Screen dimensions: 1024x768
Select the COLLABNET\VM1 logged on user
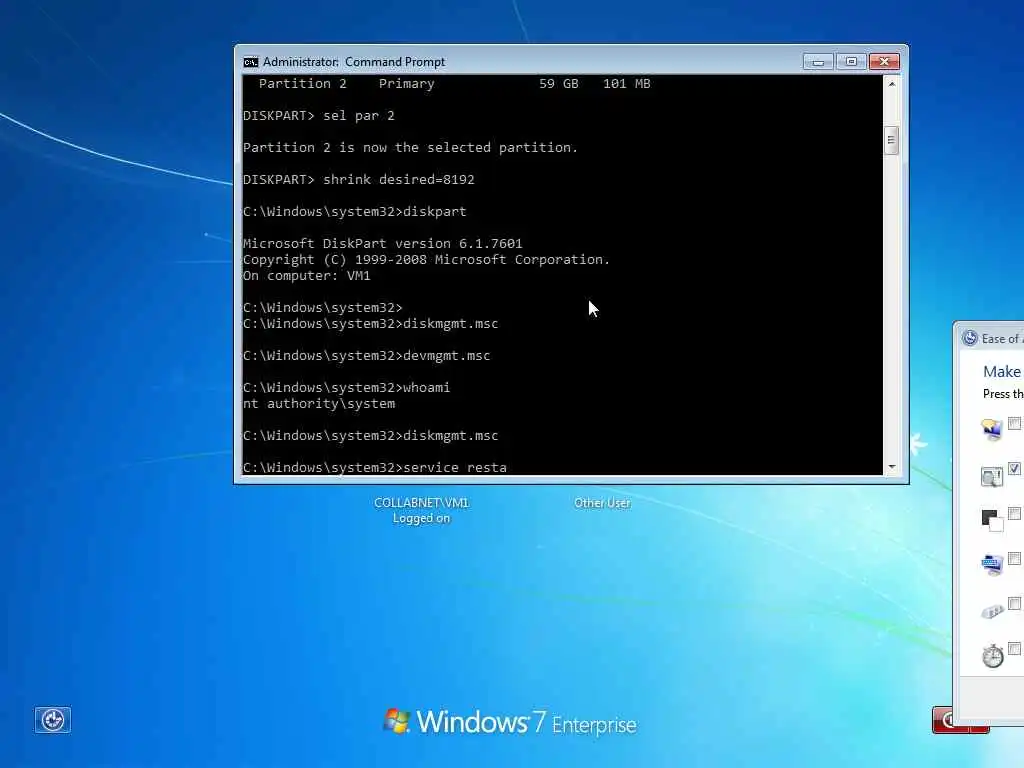421,510
